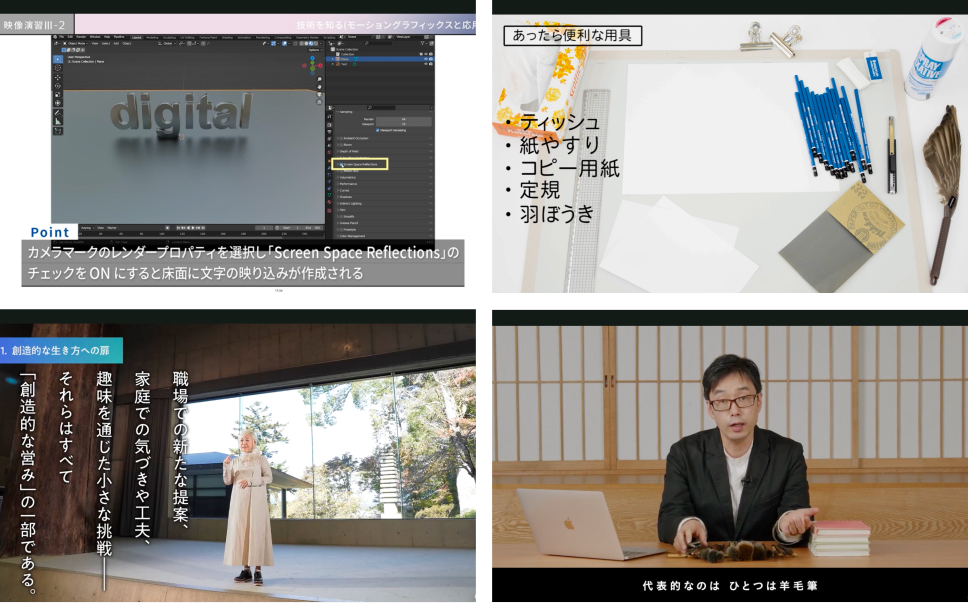Click the Add Cube tool icon
Screen dimensions: 968x603
[x=57, y=131]
